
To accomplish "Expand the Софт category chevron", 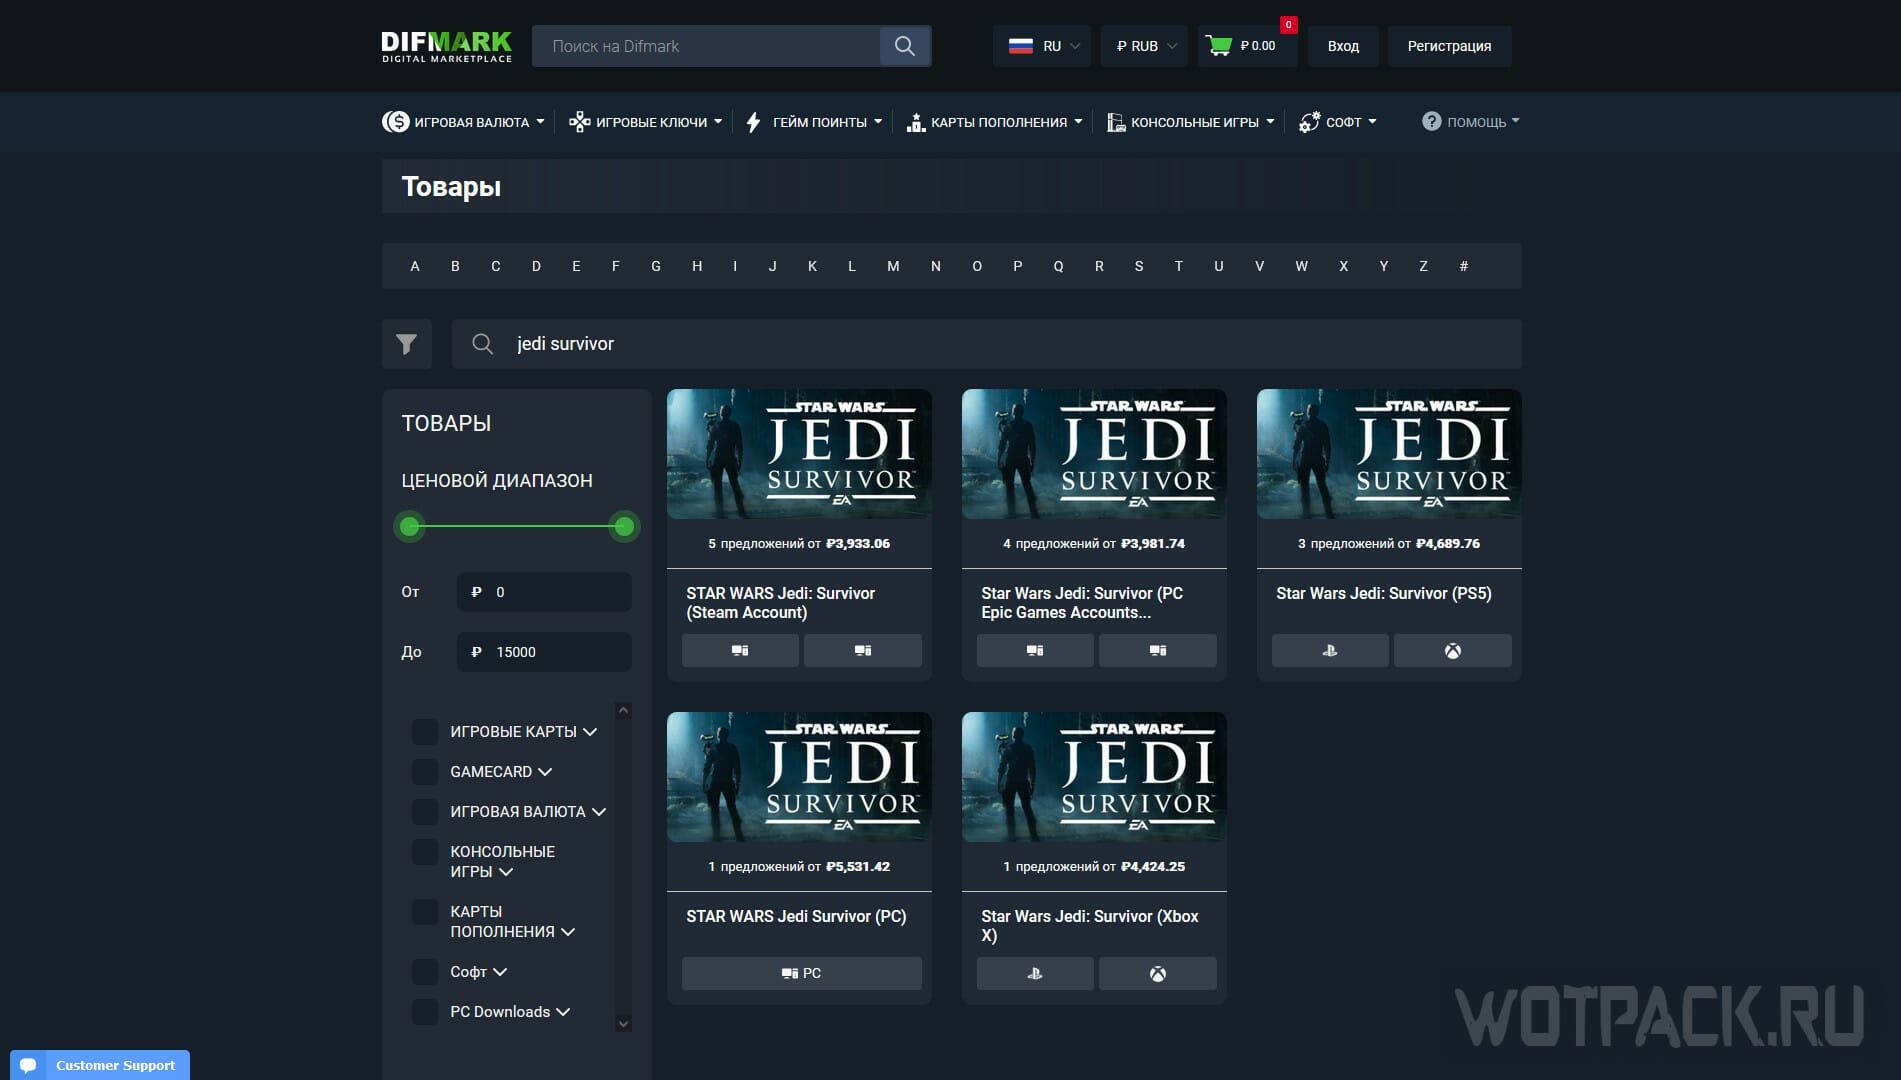I will coord(500,972).
